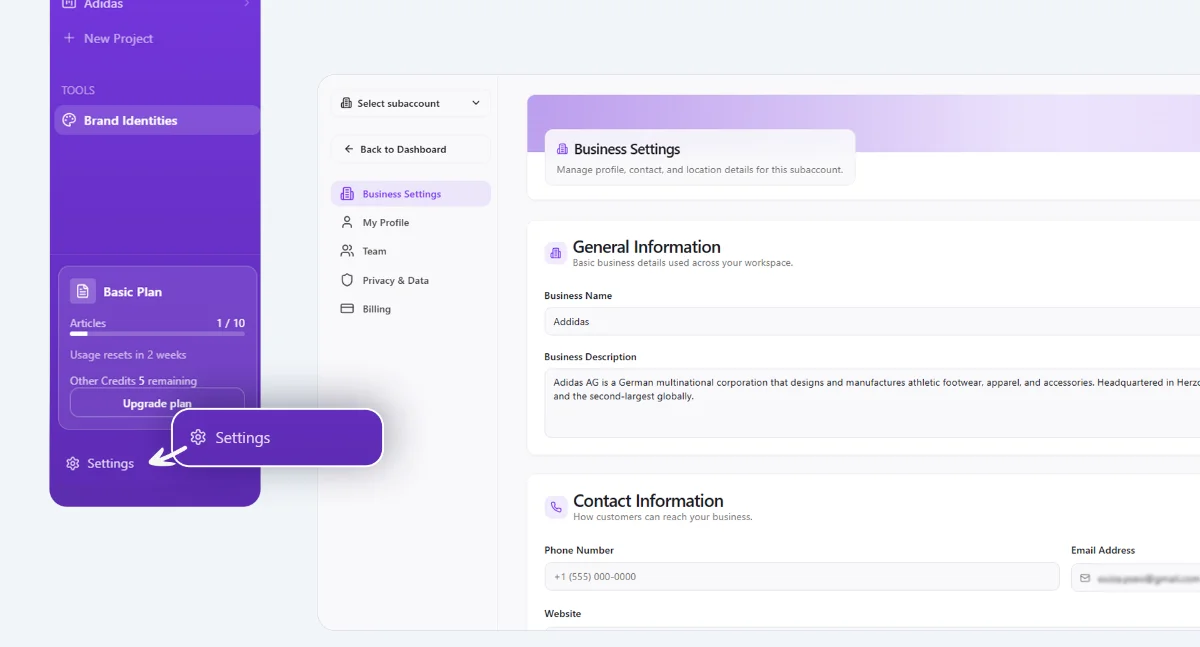Click into the Business Description text area
Viewport: 1200px width, 647px height.
(872, 403)
